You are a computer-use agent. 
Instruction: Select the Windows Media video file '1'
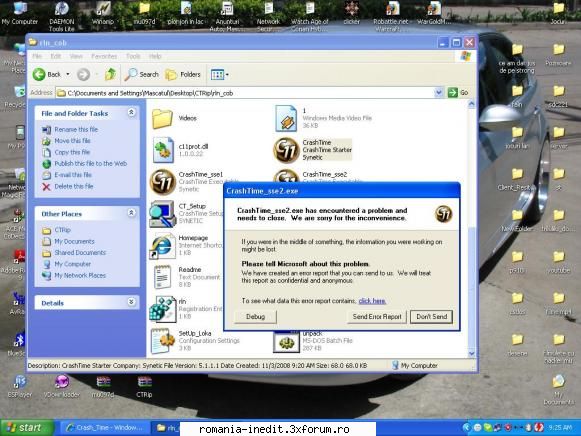click(x=286, y=119)
